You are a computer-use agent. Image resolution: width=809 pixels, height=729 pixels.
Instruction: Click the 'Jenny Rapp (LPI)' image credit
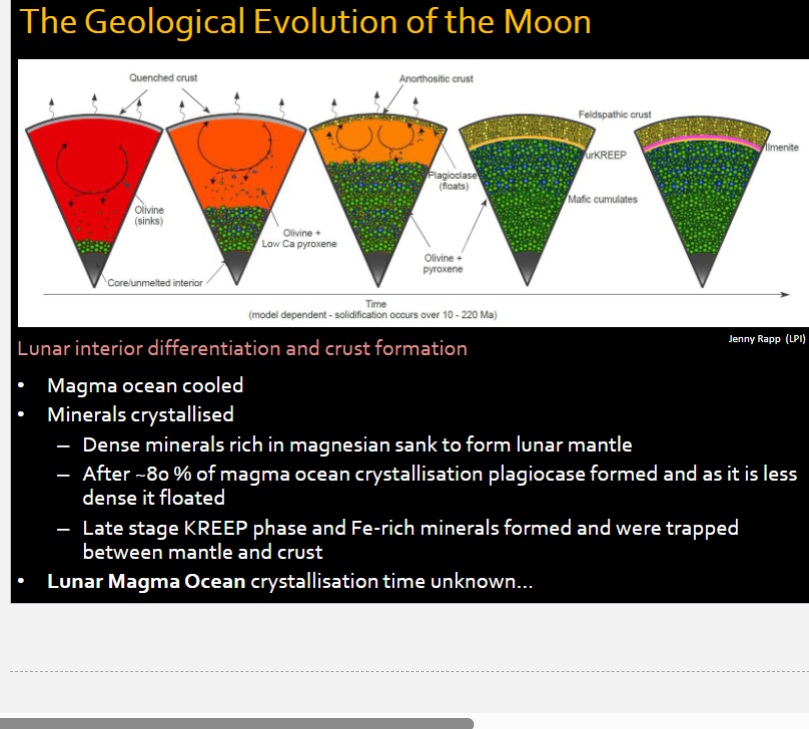pyautogui.click(x=766, y=339)
